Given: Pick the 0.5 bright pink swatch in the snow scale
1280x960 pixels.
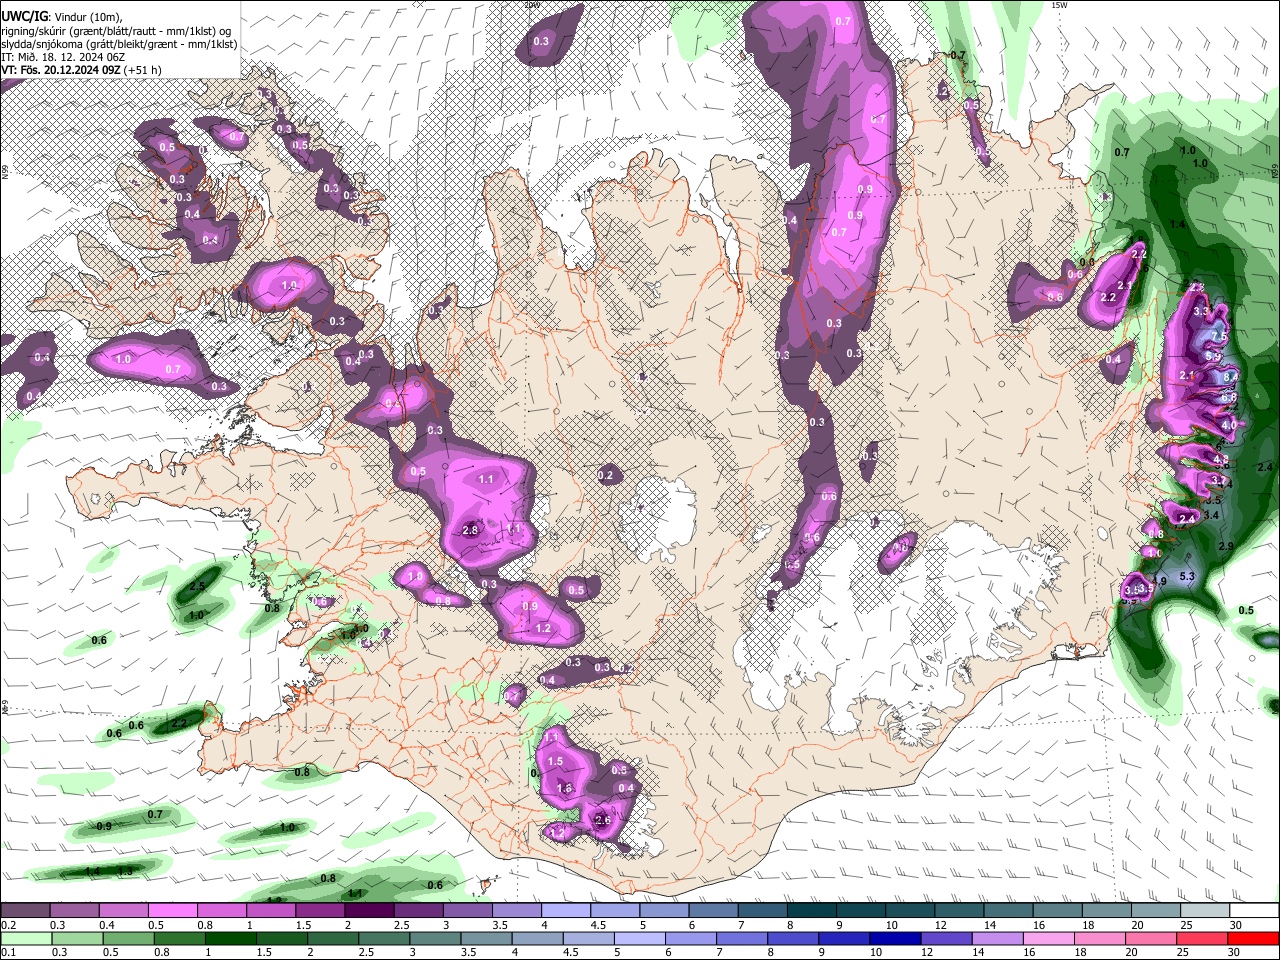Looking at the screenshot, I should click(x=172, y=912).
